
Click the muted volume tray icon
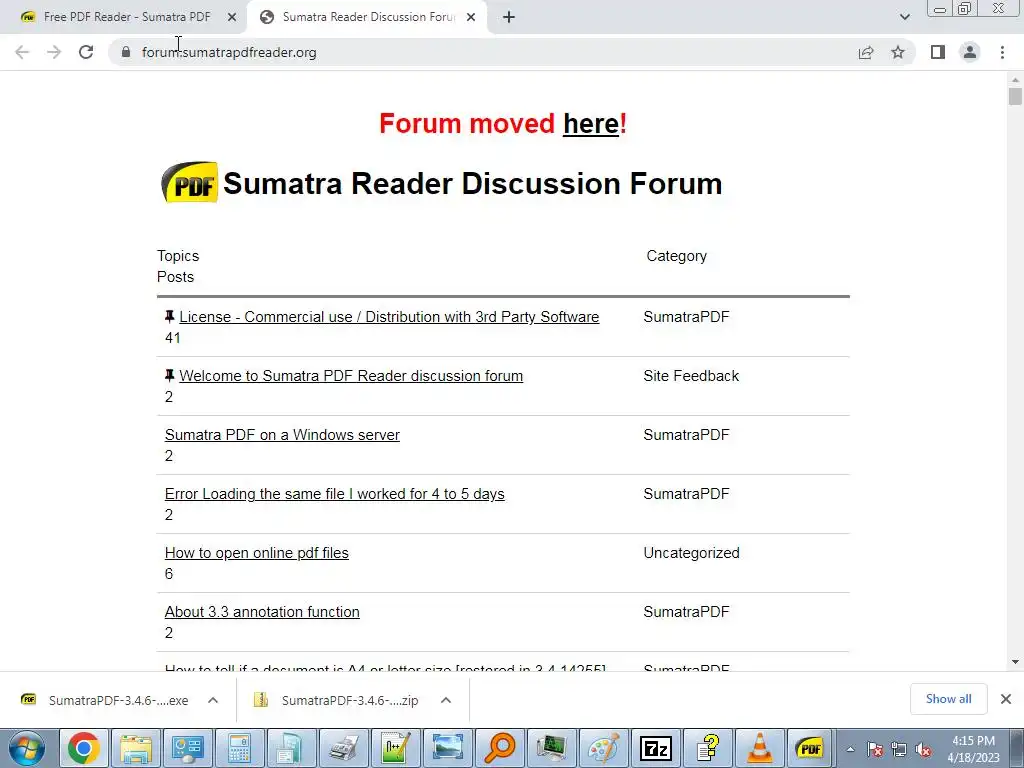[923, 750]
